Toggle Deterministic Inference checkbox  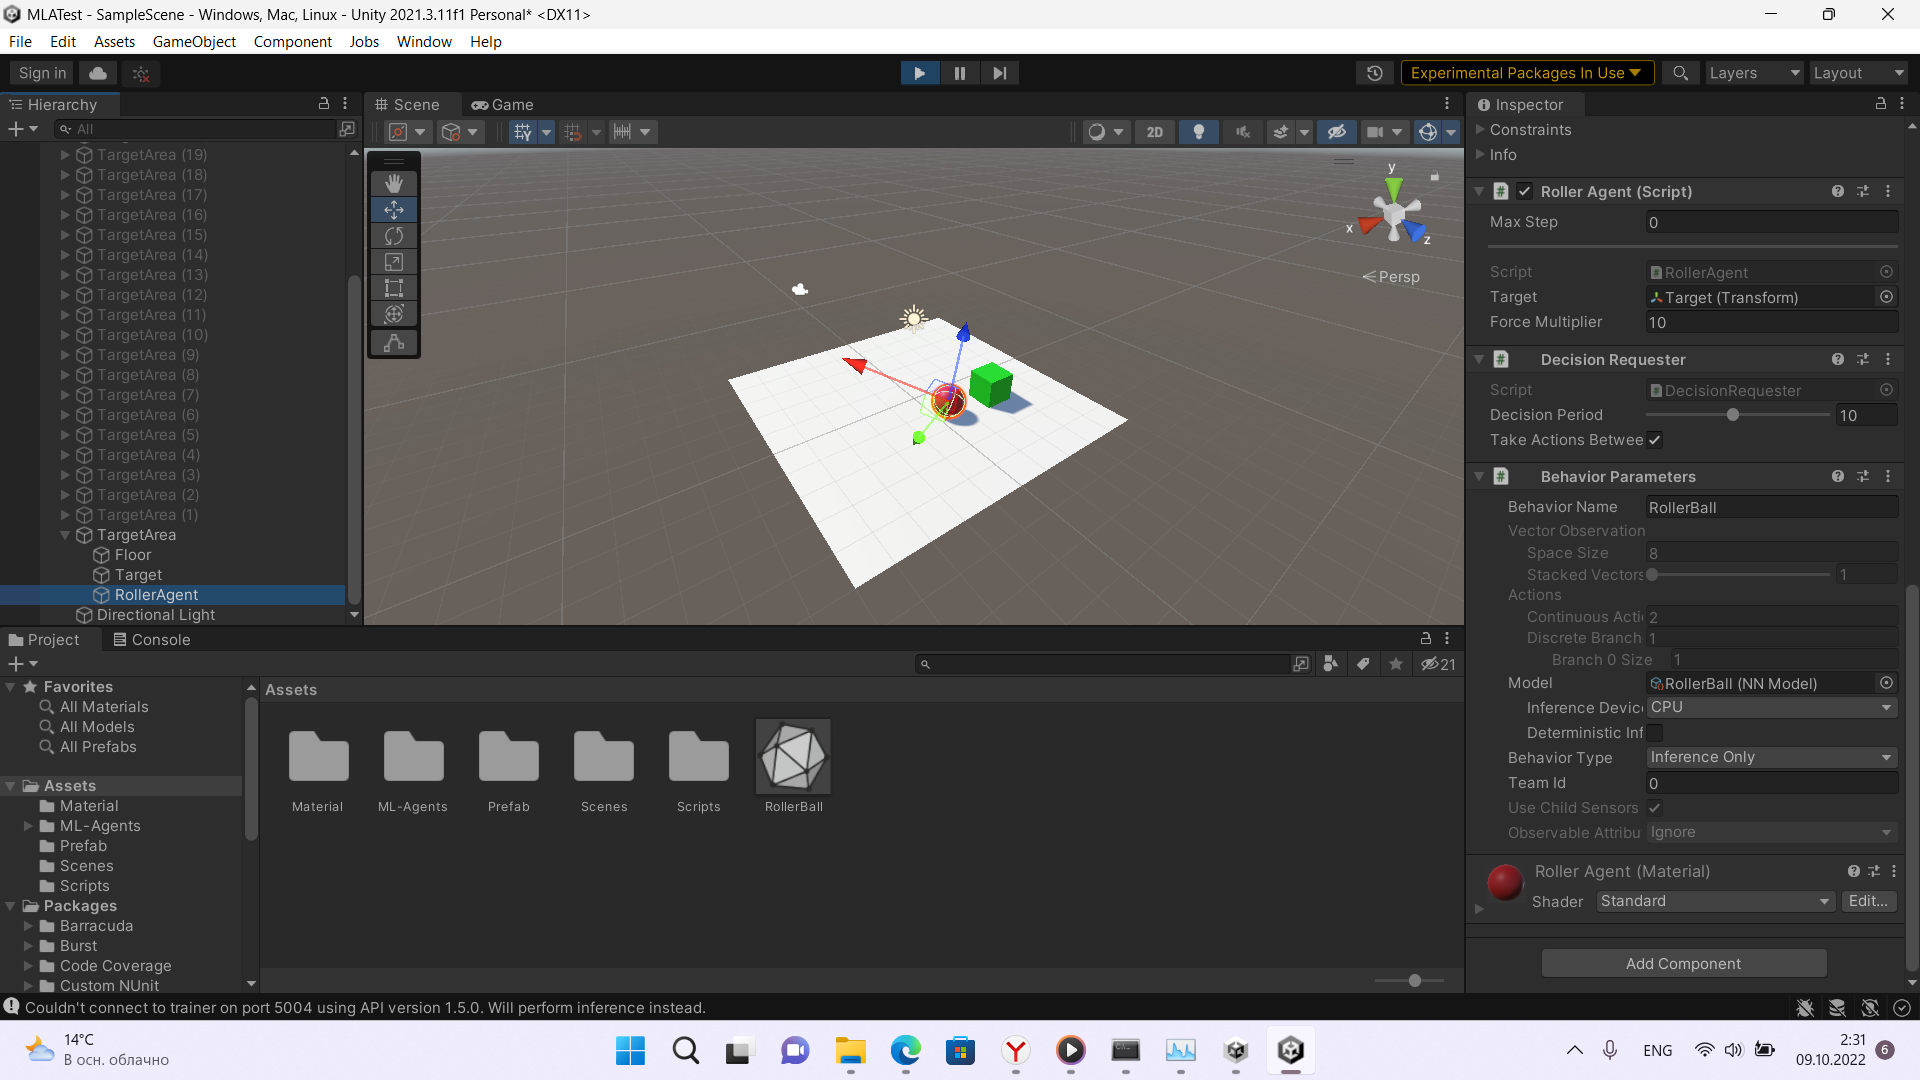(x=1655, y=733)
